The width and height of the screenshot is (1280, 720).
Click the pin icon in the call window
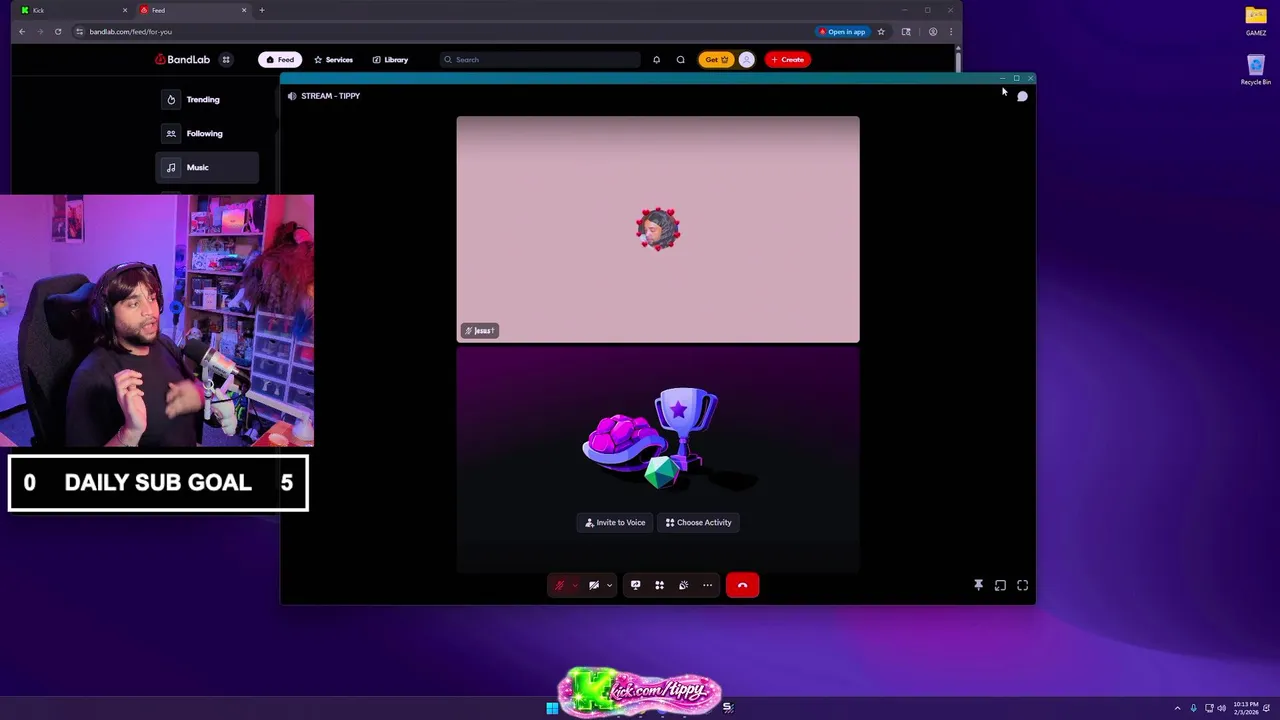978,585
